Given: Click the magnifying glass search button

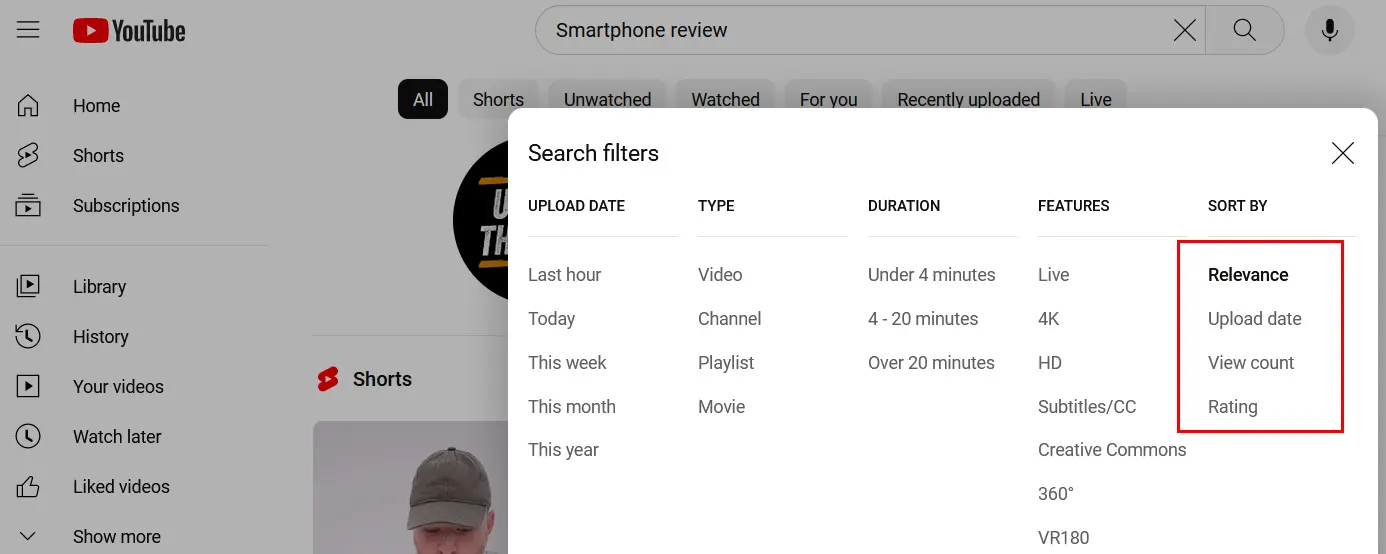Looking at the screenshot, I should [x=1244, y=31].
